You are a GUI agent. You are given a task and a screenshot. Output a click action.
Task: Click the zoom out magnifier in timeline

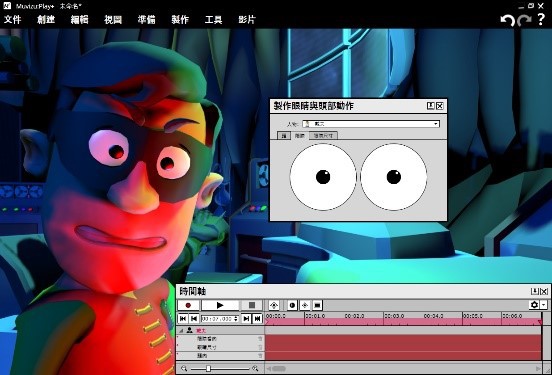click(184, 368)
